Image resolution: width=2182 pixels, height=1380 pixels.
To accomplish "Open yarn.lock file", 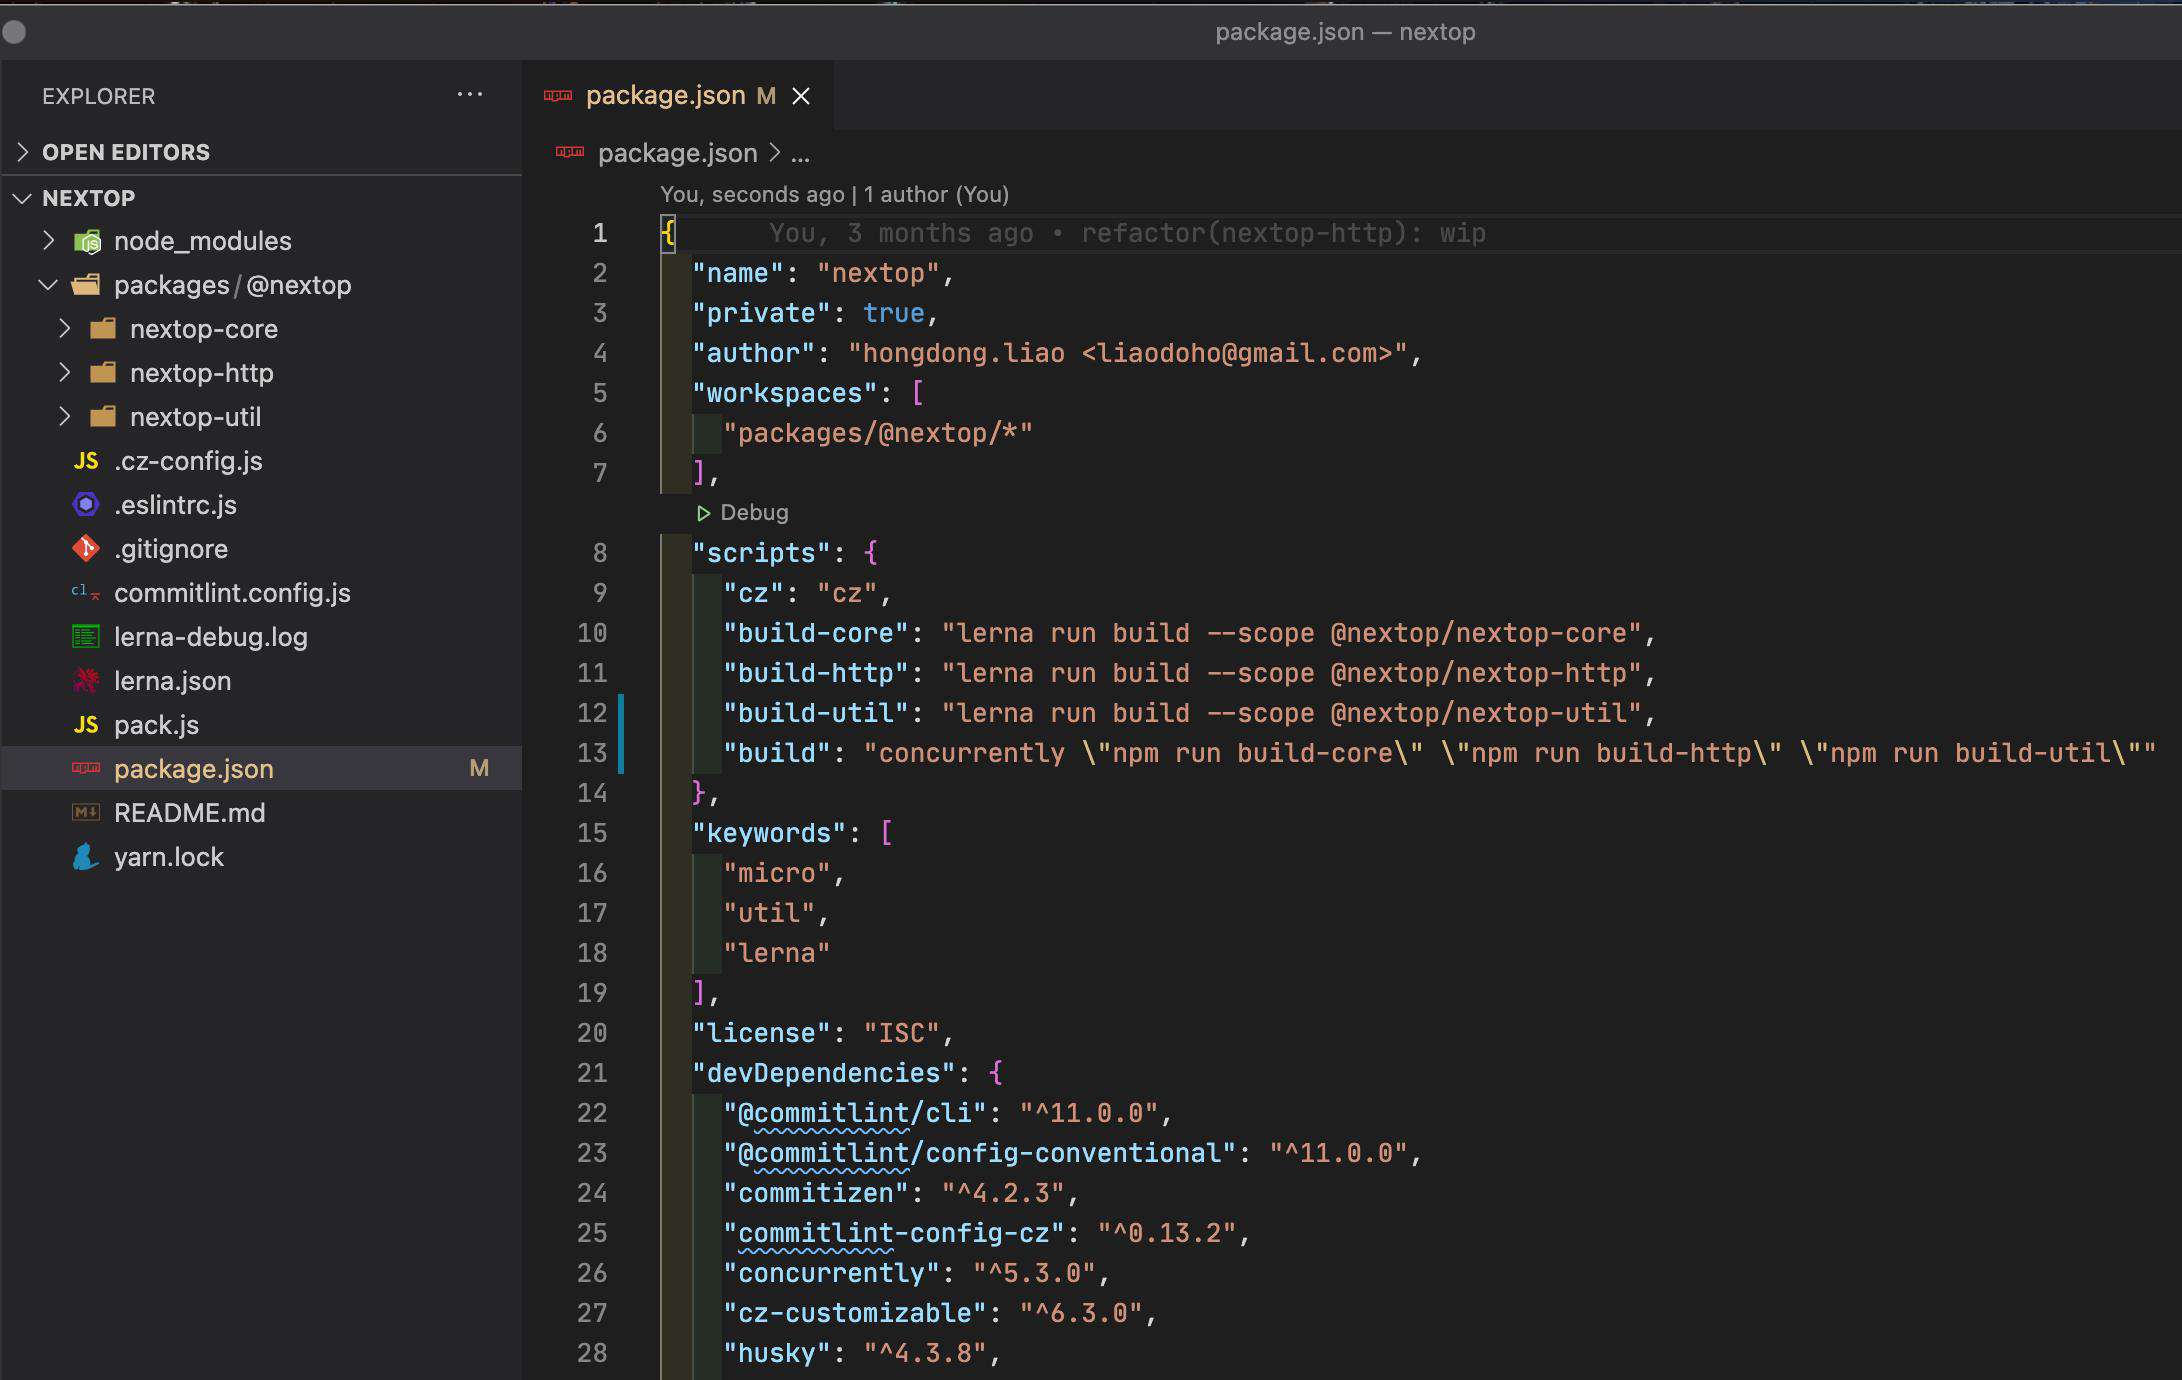I will click(x=169, y=857).
